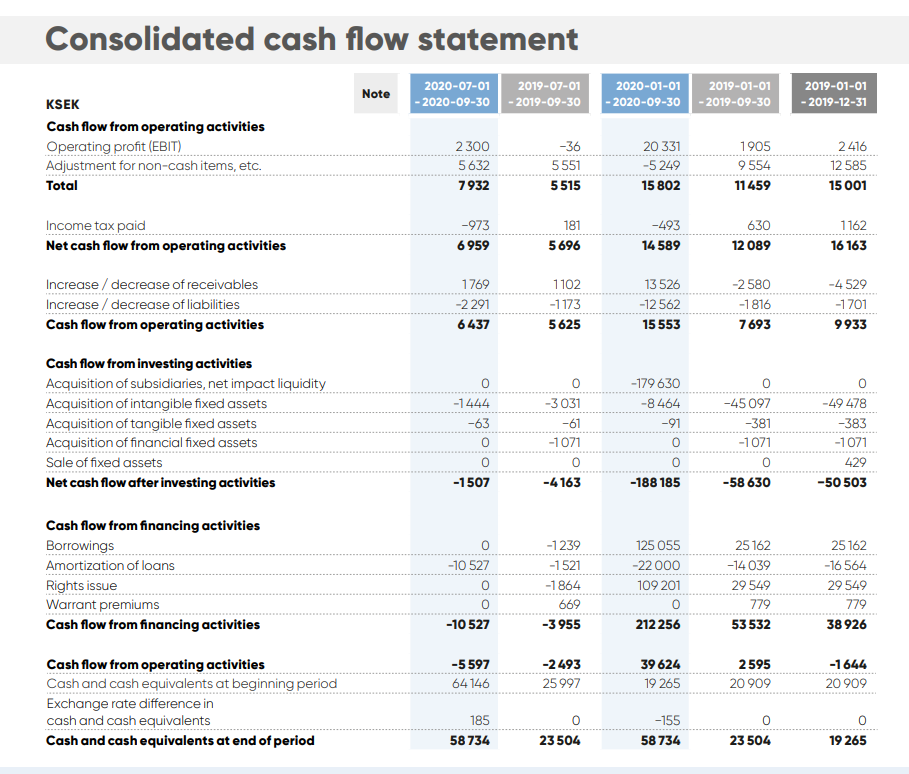Image resolution: width=909 pixels, height=774 pixels.
Task: Click the KSEK label
Action: (x=63, y=104)
